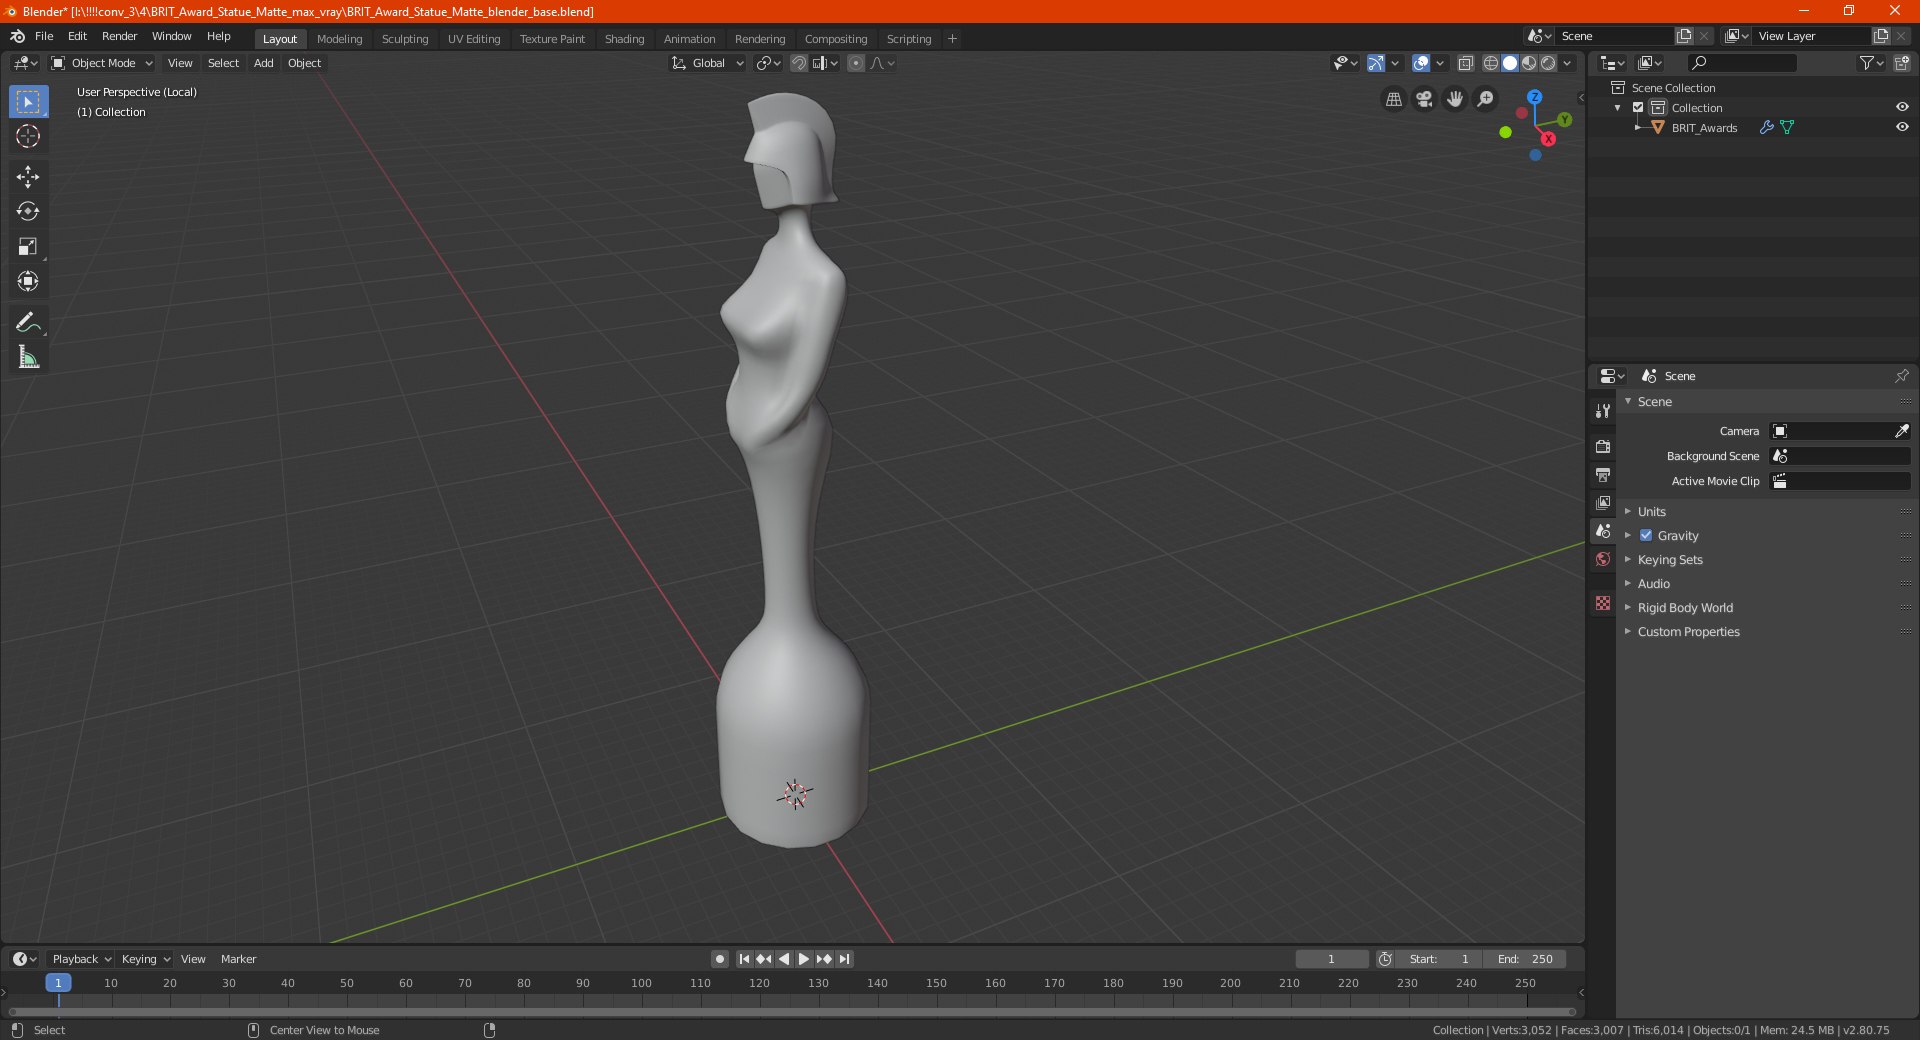The image size is (1920, 1040).
Task: Toggle orthographic grid view button
Action: click(x=1393, y=99)
